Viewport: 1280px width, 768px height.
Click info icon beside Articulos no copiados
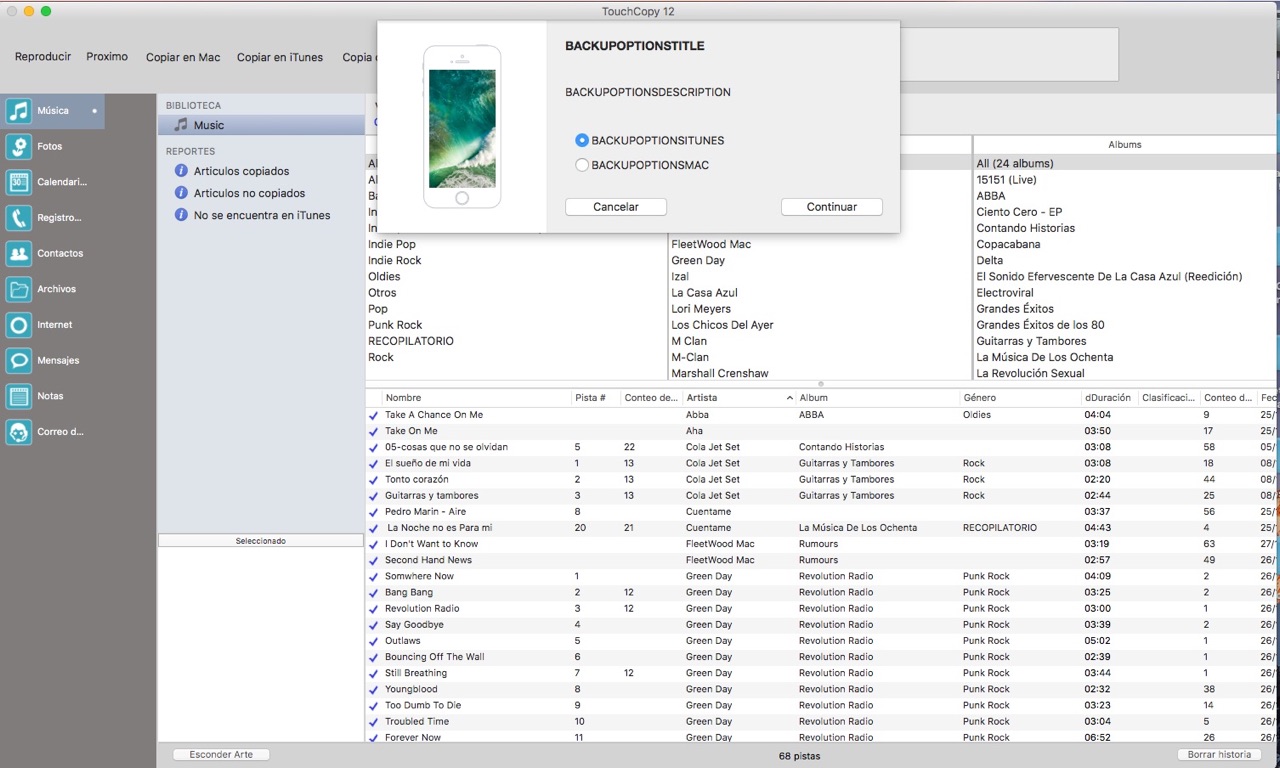(x=181, y=193)
